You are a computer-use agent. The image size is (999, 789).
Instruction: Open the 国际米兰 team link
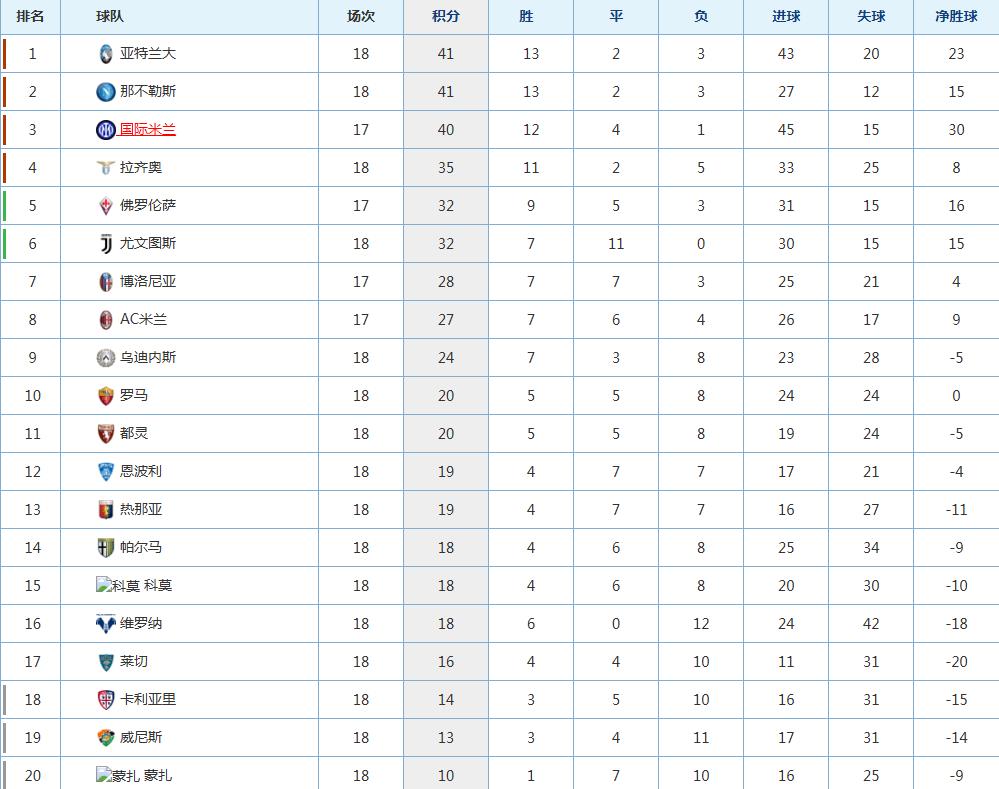pyautogui.click(x=148, y=130)
